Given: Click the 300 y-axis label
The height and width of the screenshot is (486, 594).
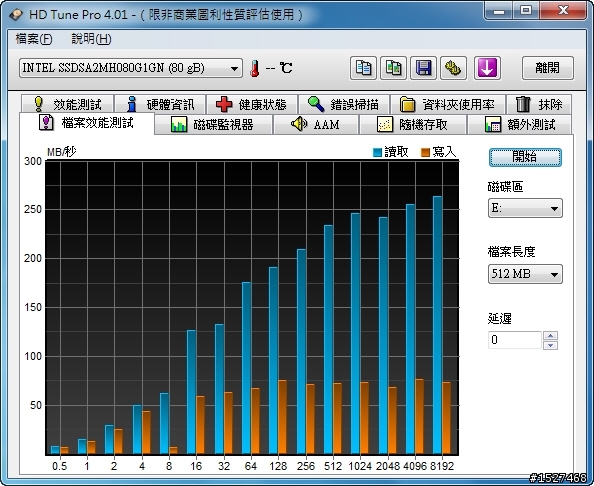Looking at the screenshot, I should [x=33, y=161].
